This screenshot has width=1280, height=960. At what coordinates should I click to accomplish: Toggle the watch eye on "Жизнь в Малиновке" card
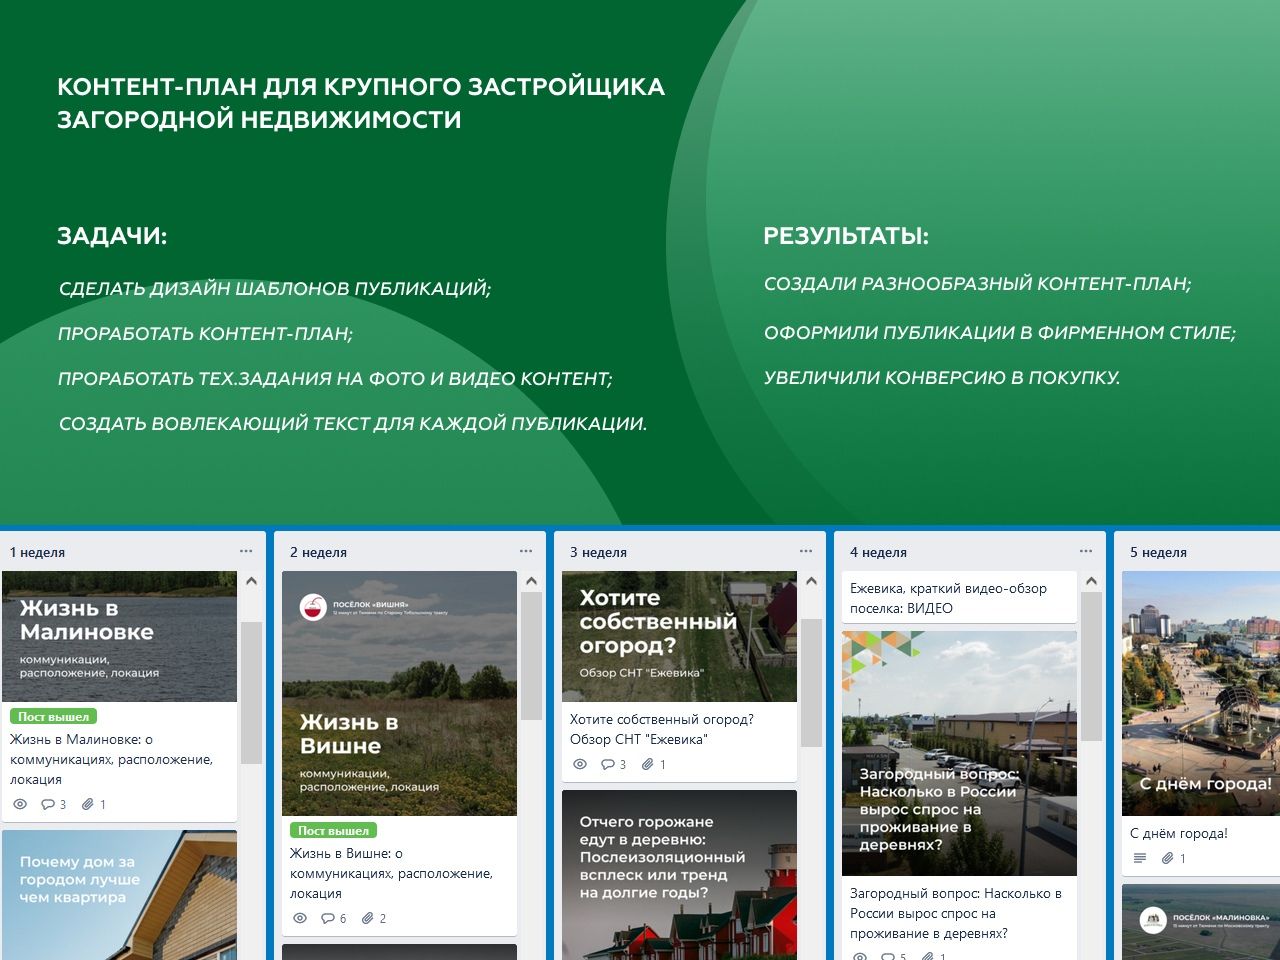(20, 803)
